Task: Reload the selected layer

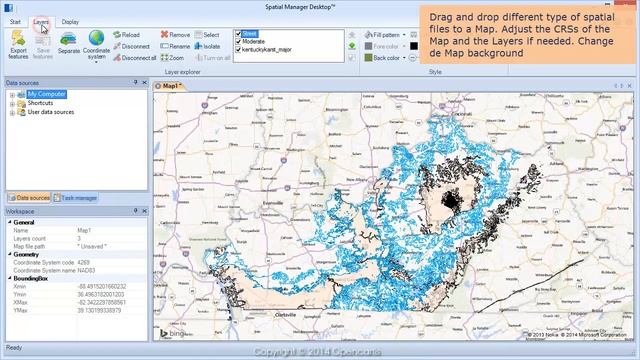Action: (x=127, y=35)
